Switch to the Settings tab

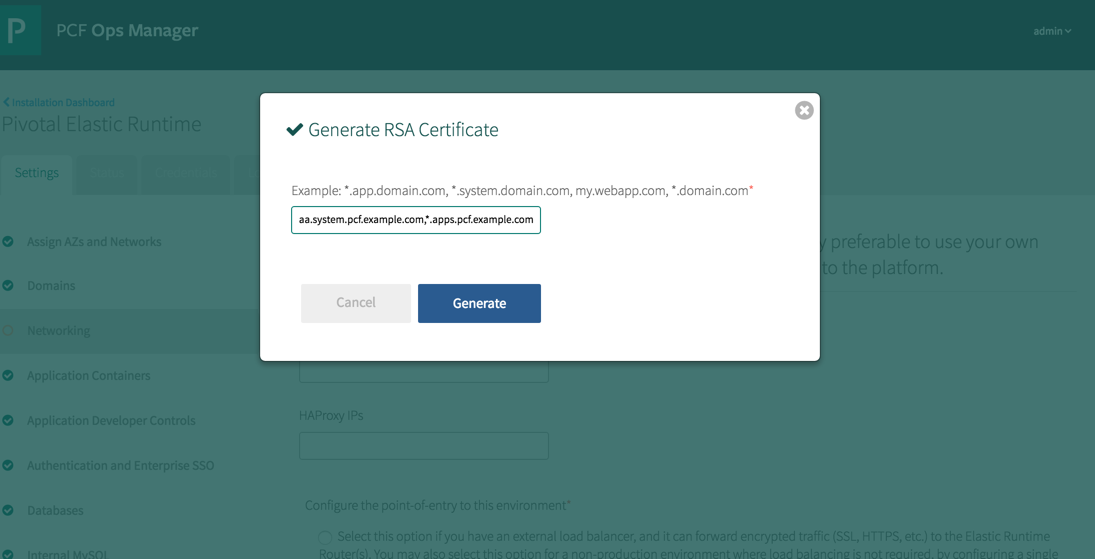point(37,173)
